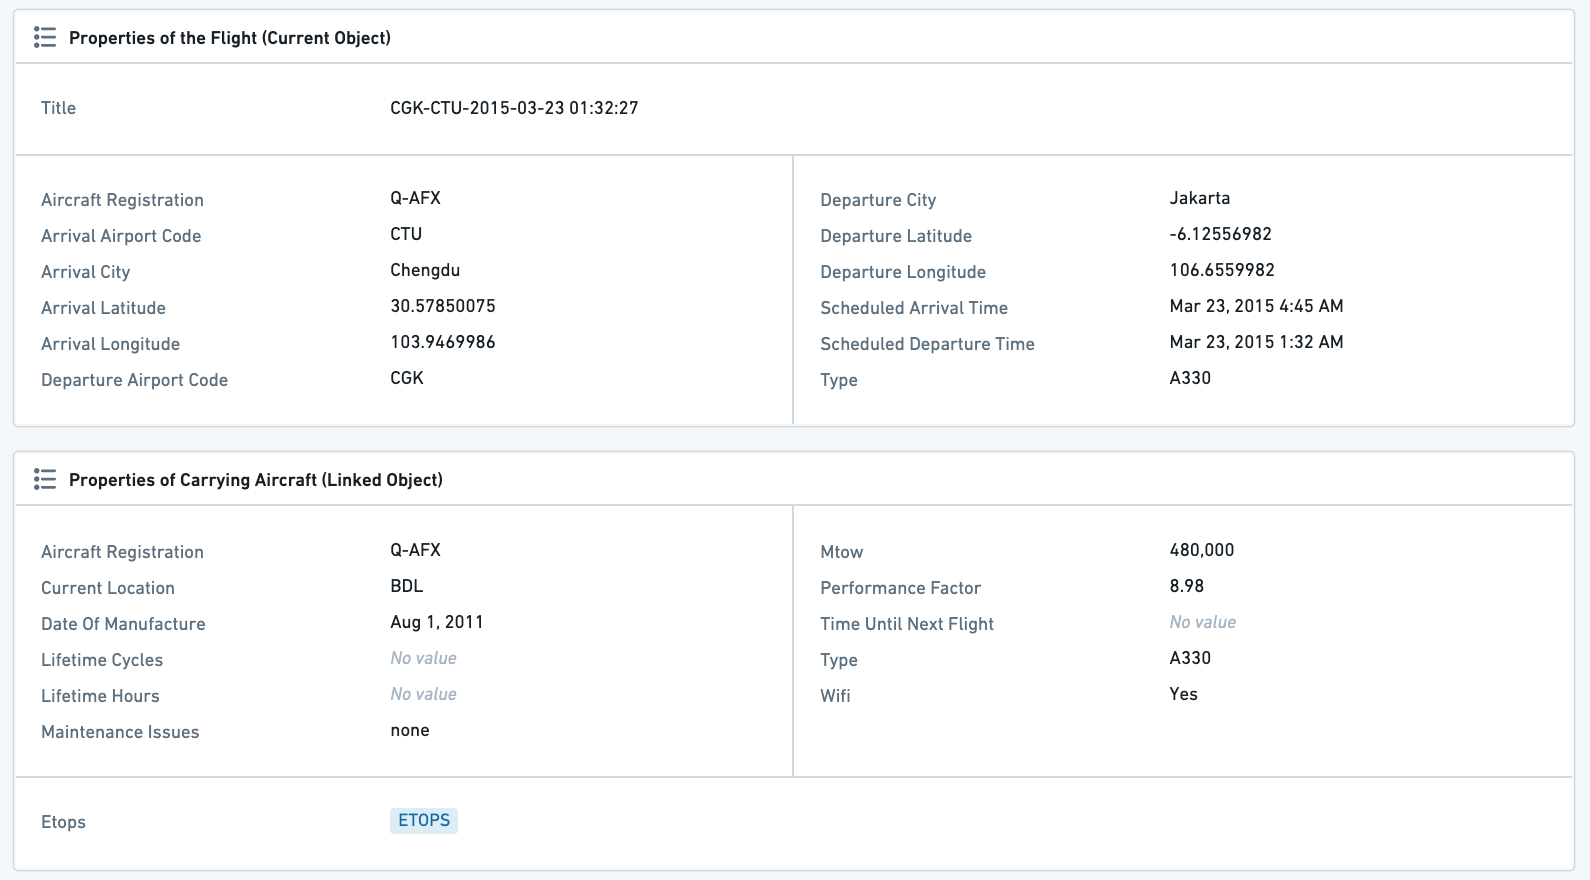
Task: Click the 'Performance Factor' label
Action: click(x=900, y=588)
